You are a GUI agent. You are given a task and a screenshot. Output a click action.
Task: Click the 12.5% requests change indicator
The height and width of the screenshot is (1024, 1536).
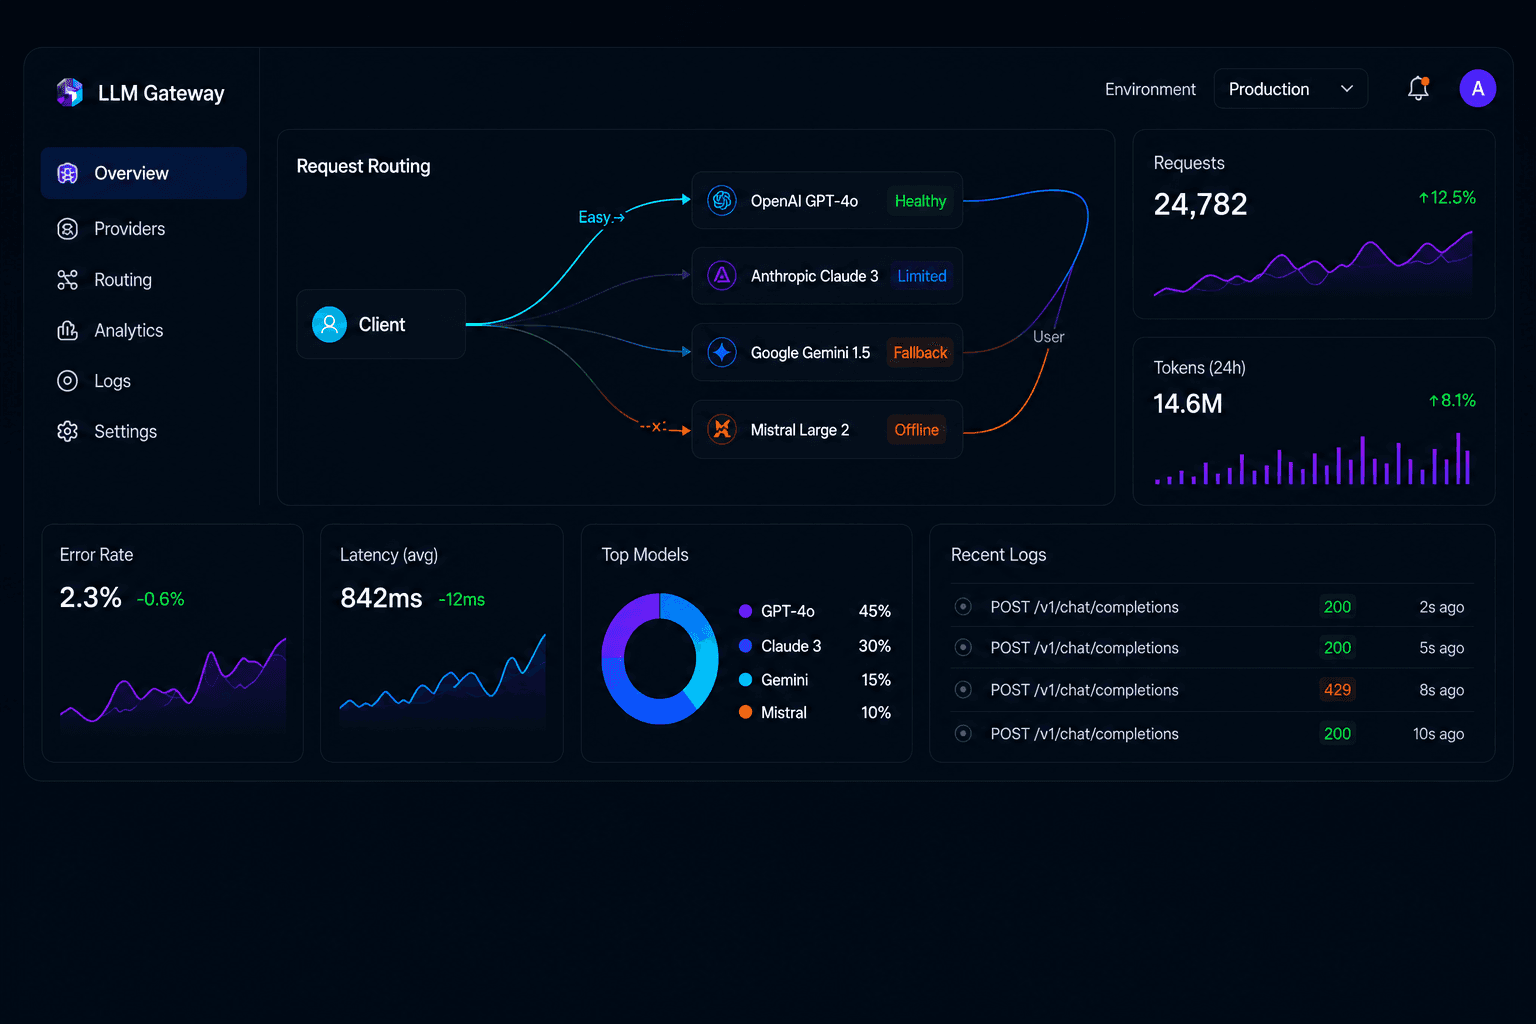[x=1447, y=198]
